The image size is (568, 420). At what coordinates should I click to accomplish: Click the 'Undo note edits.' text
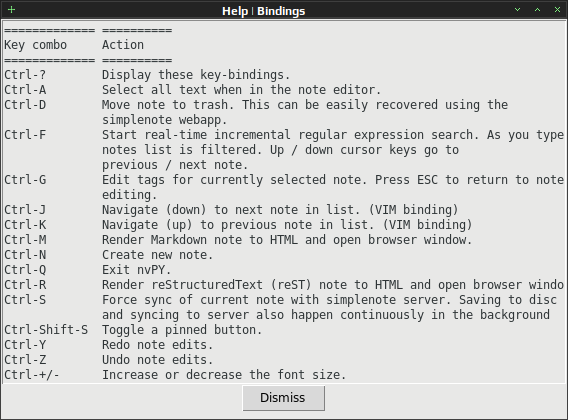157,360
